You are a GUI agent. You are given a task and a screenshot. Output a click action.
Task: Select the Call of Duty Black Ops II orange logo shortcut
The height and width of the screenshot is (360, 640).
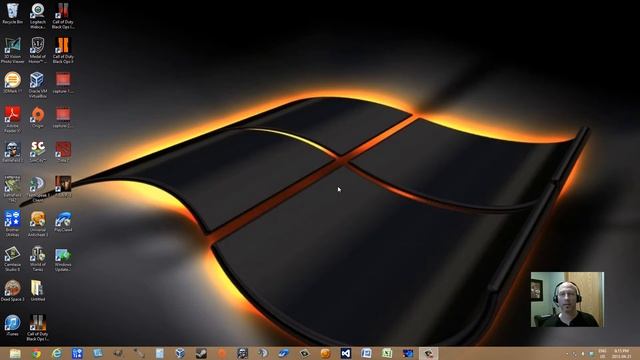[x=63, y=50]
